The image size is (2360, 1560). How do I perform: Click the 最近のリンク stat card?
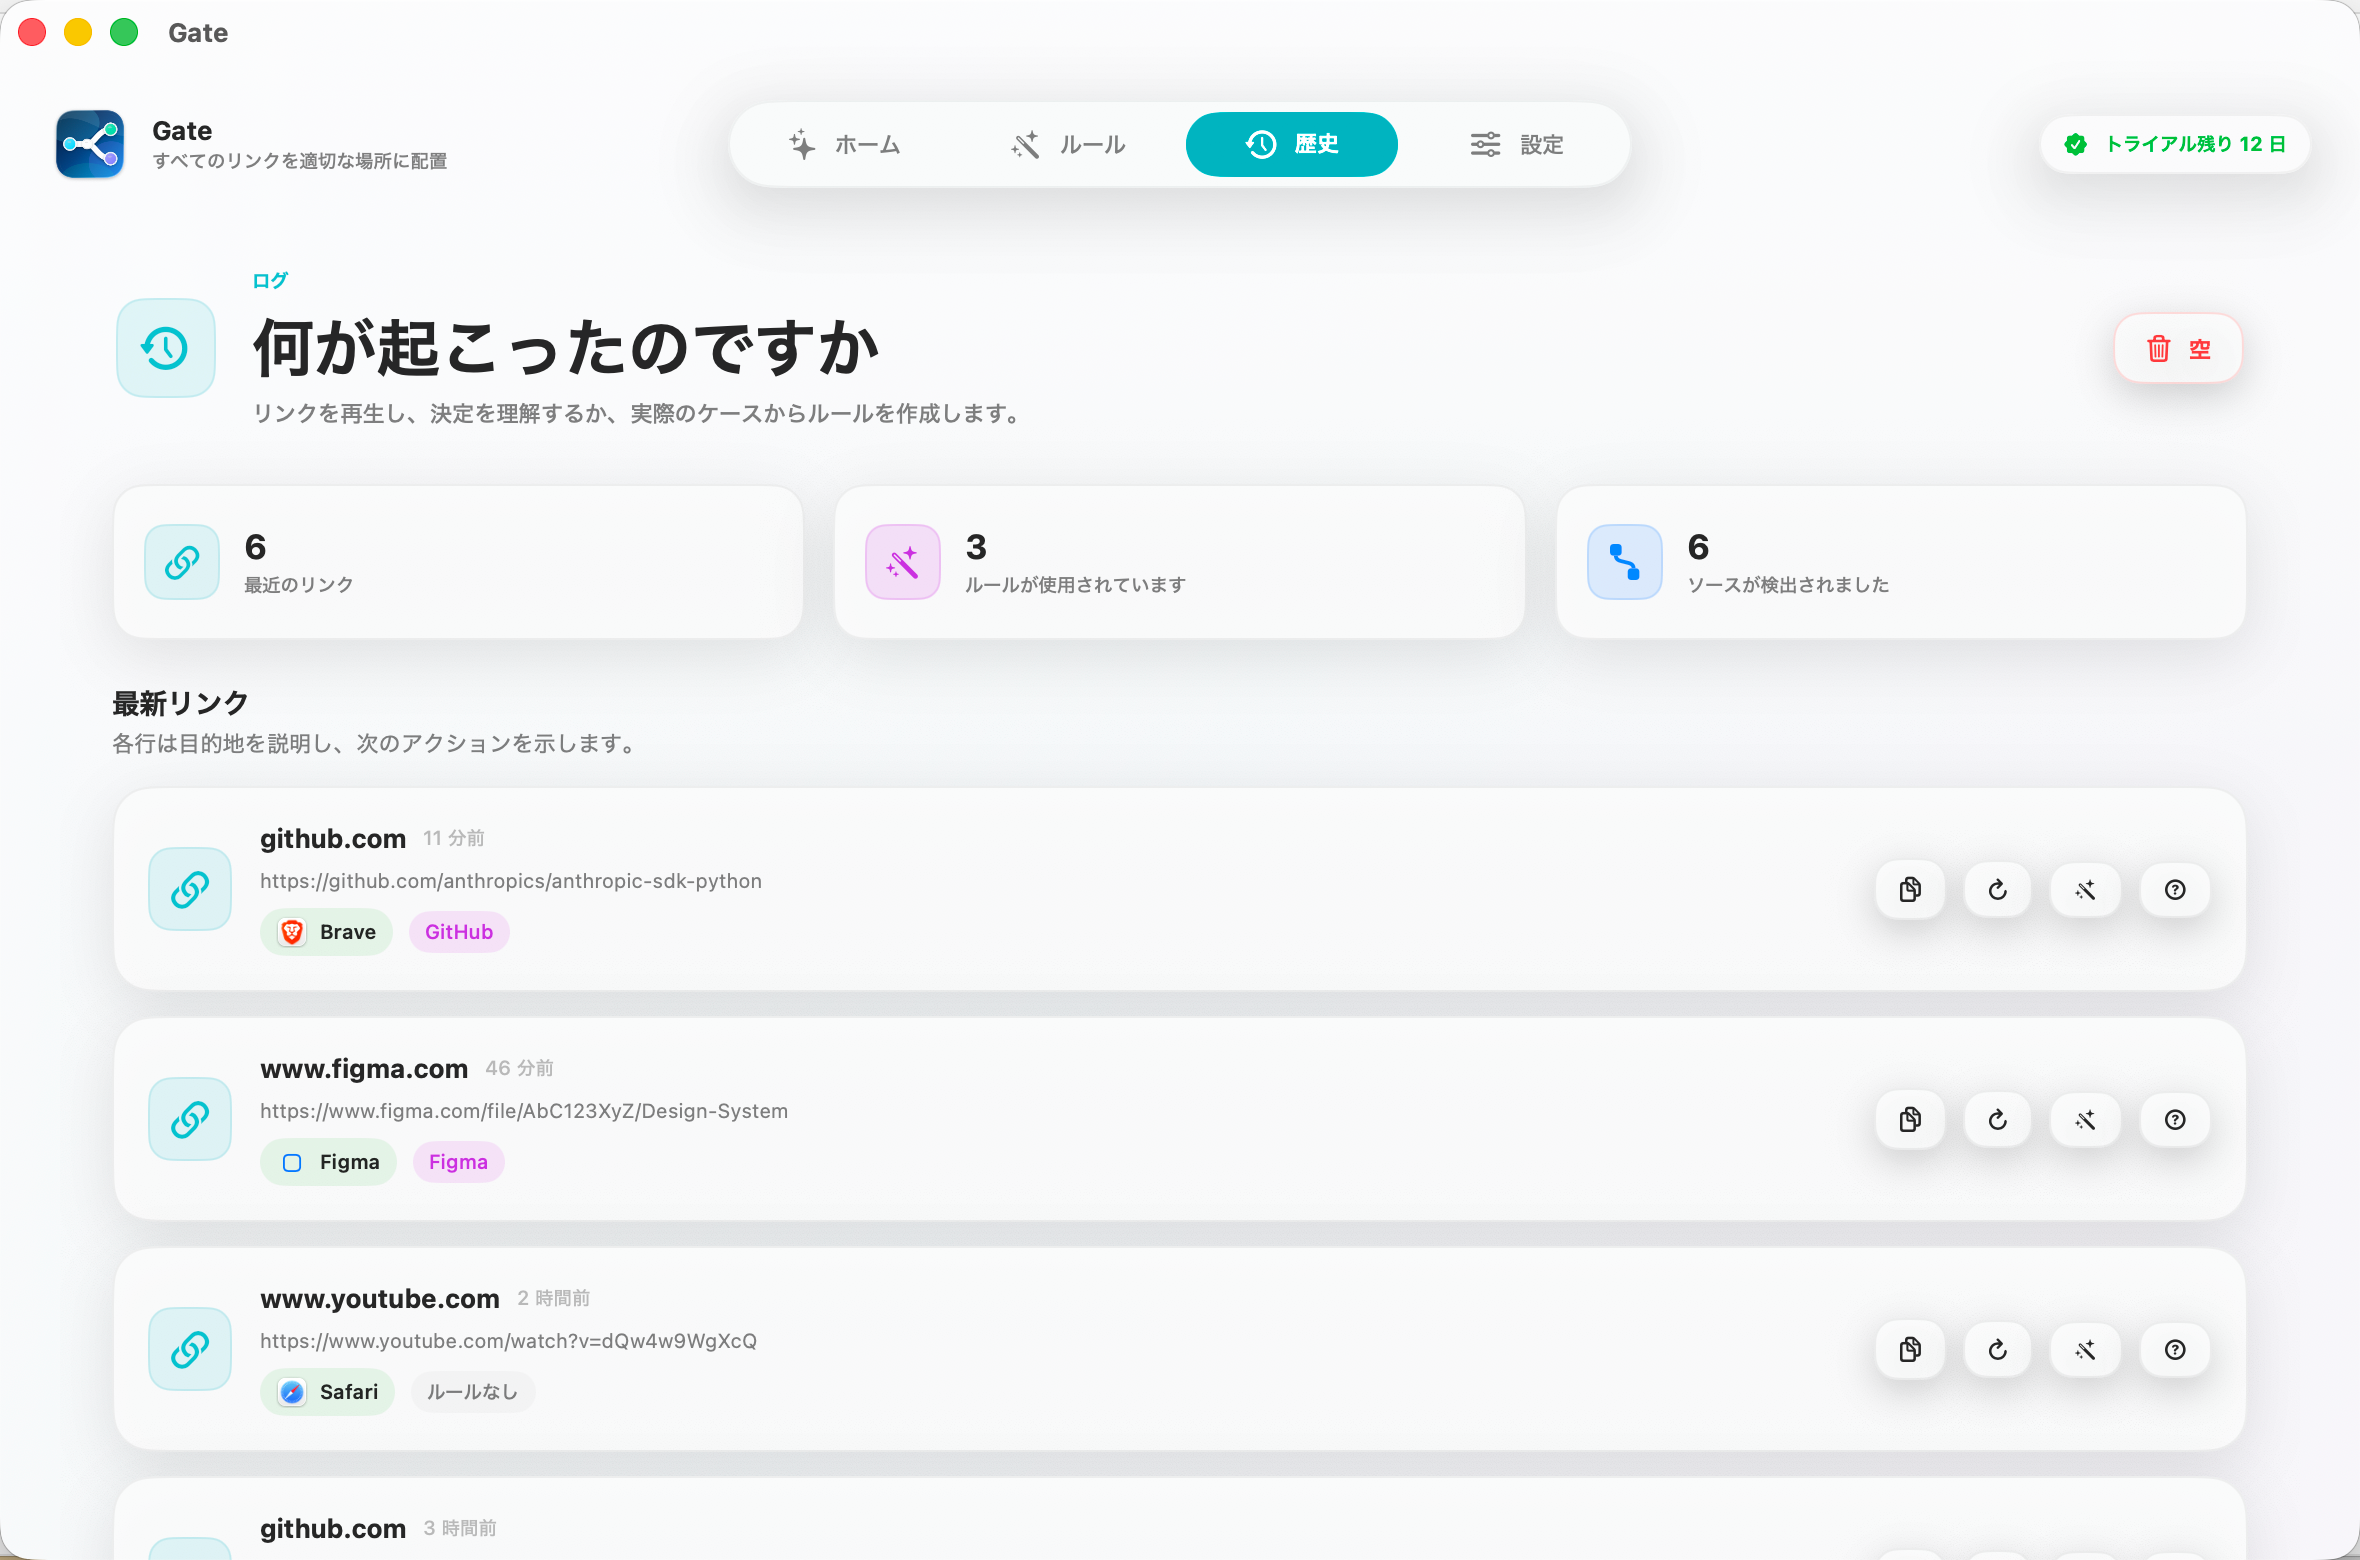pyautogui.click(x=459, y=562)
